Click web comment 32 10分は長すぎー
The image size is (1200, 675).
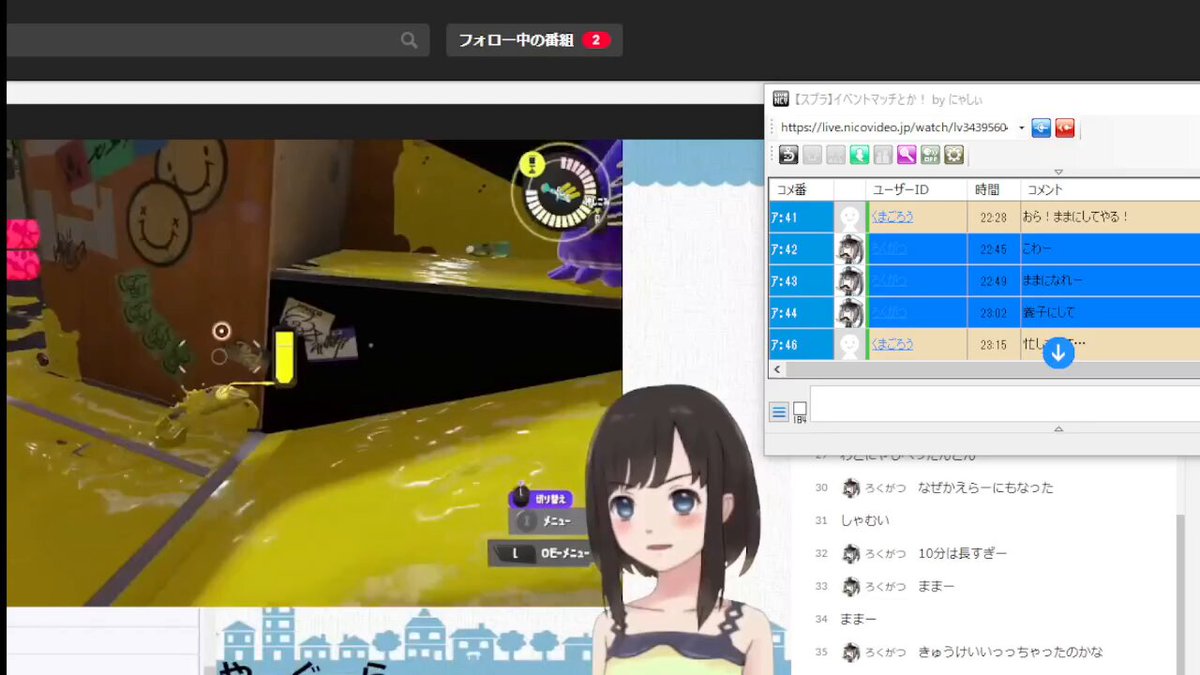962,553
